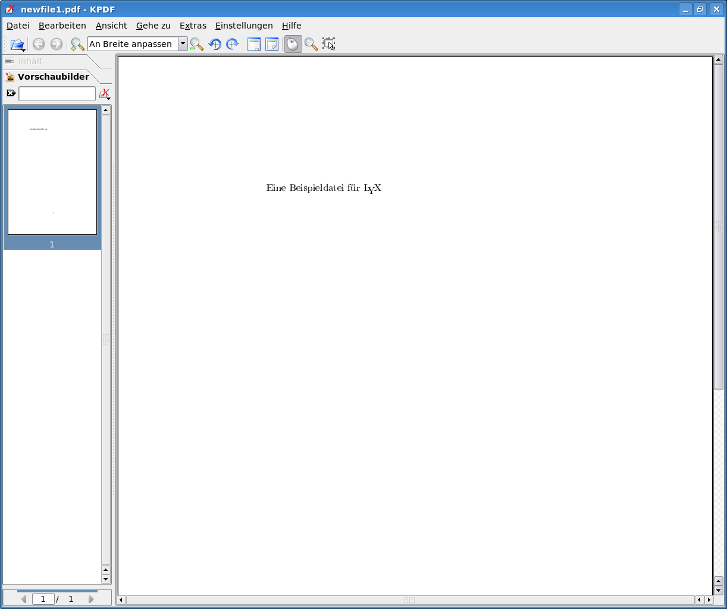Switch to the Inhalt tab
The height and width of the screenshot is (609, 727).
[x=30, y=61]
